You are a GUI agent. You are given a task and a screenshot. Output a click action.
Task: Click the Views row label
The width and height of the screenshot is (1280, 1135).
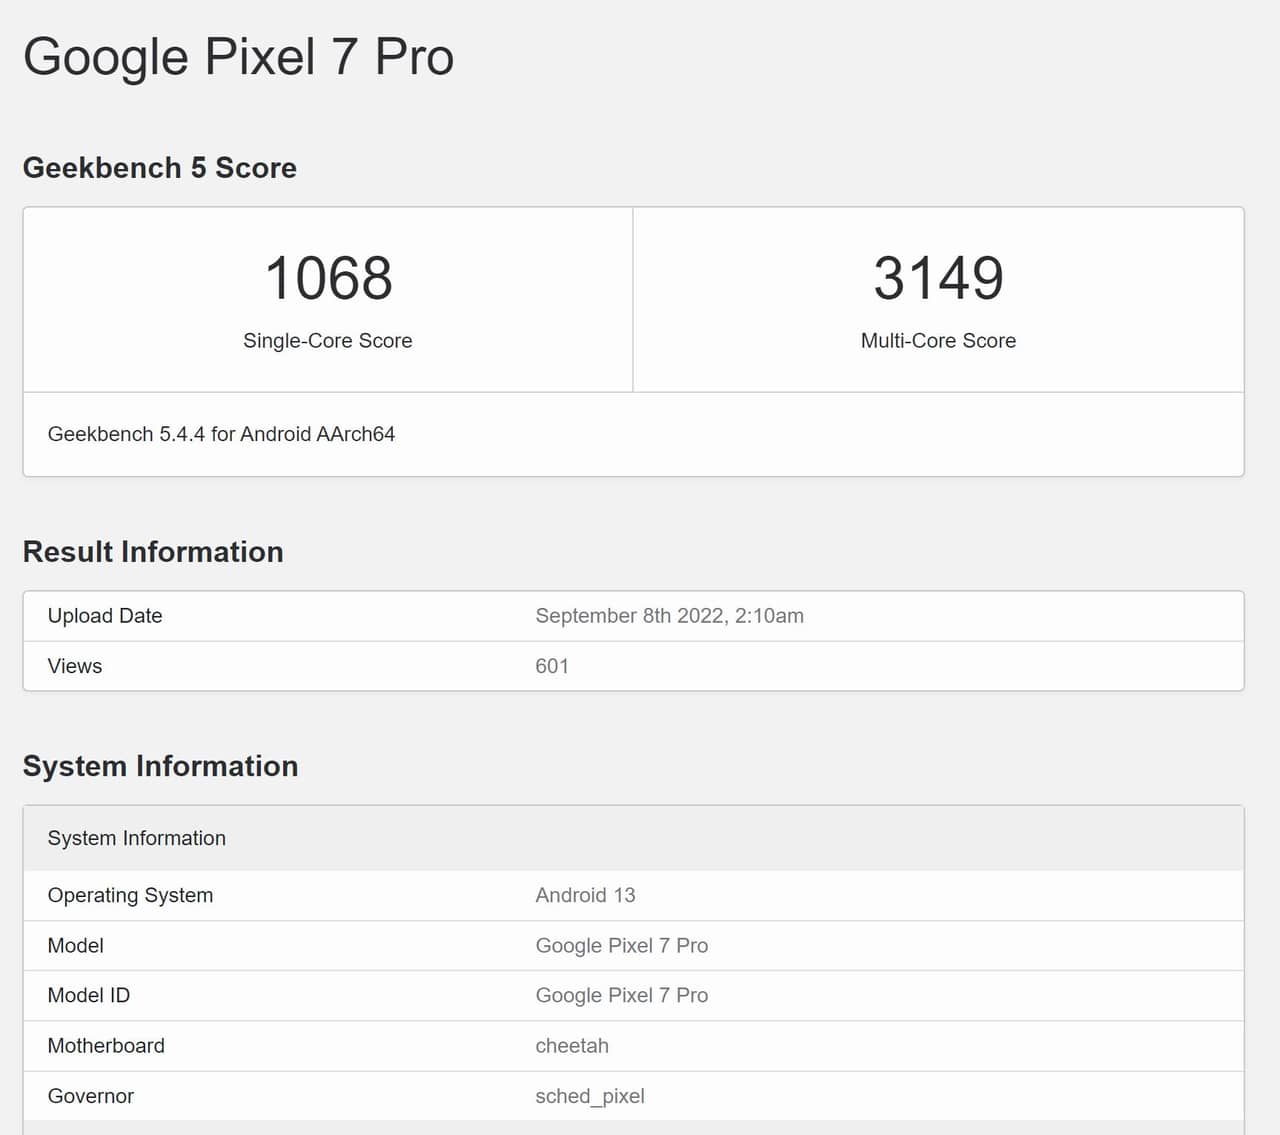pos(74,666)
